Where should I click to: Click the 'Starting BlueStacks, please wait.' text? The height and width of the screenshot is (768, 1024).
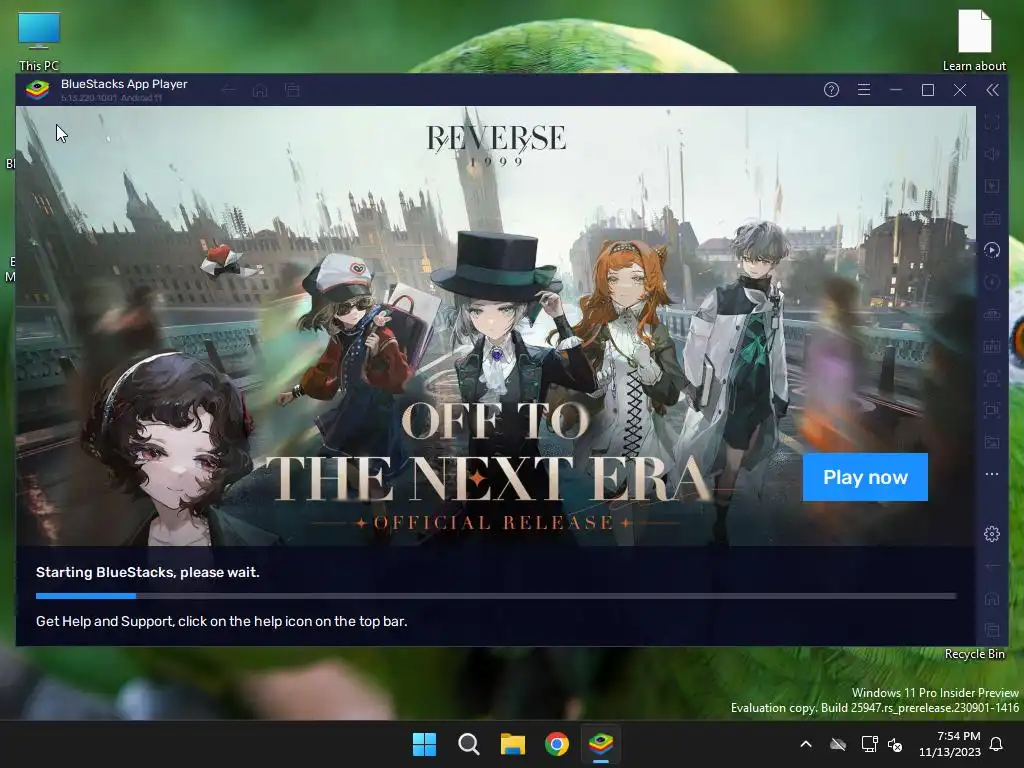(148, 573)
